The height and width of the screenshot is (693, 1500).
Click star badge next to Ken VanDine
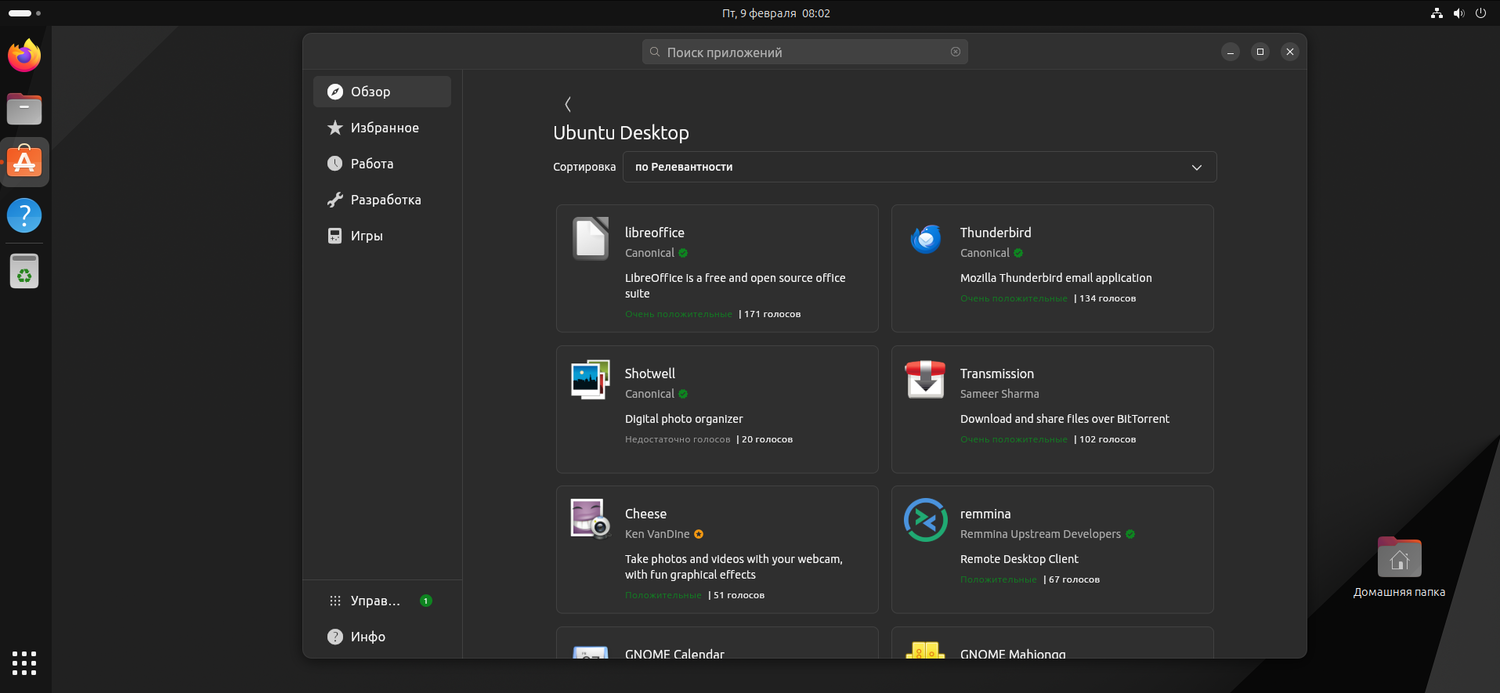(x=699, y=534)
